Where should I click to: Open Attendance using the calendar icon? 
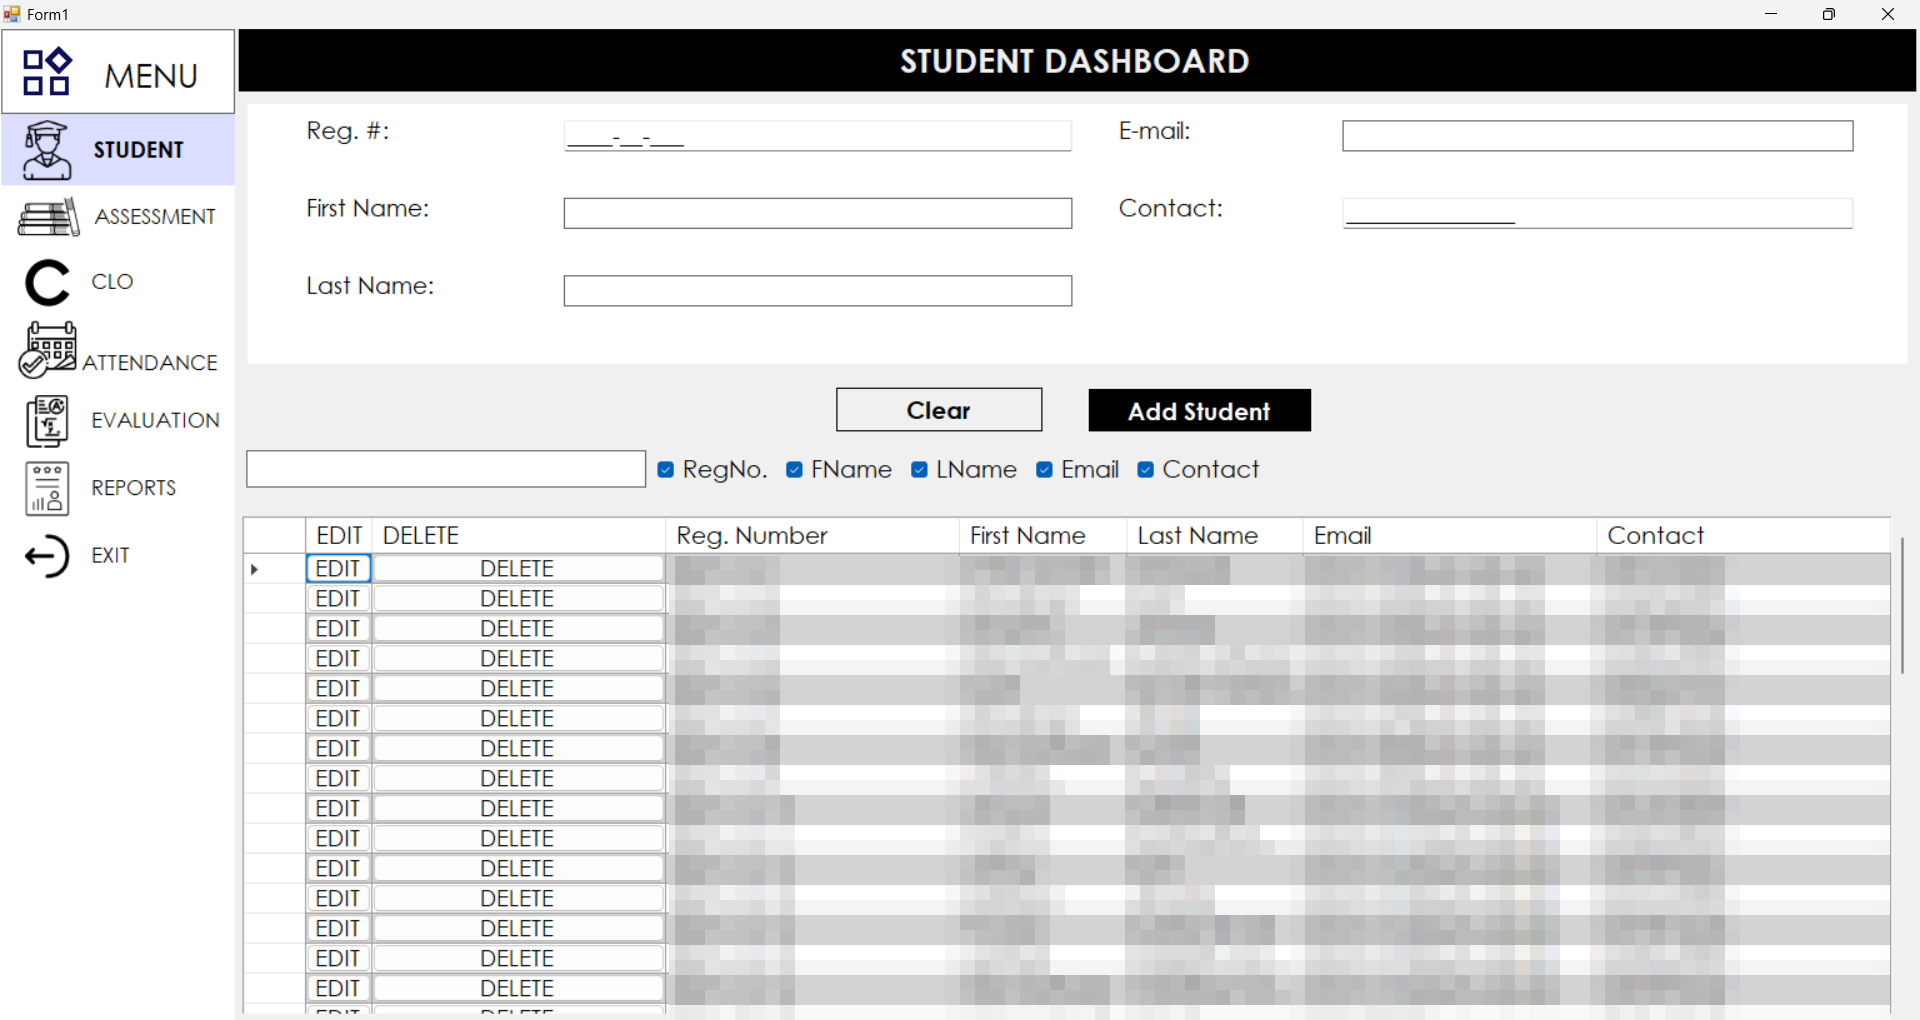pos(47,350)
